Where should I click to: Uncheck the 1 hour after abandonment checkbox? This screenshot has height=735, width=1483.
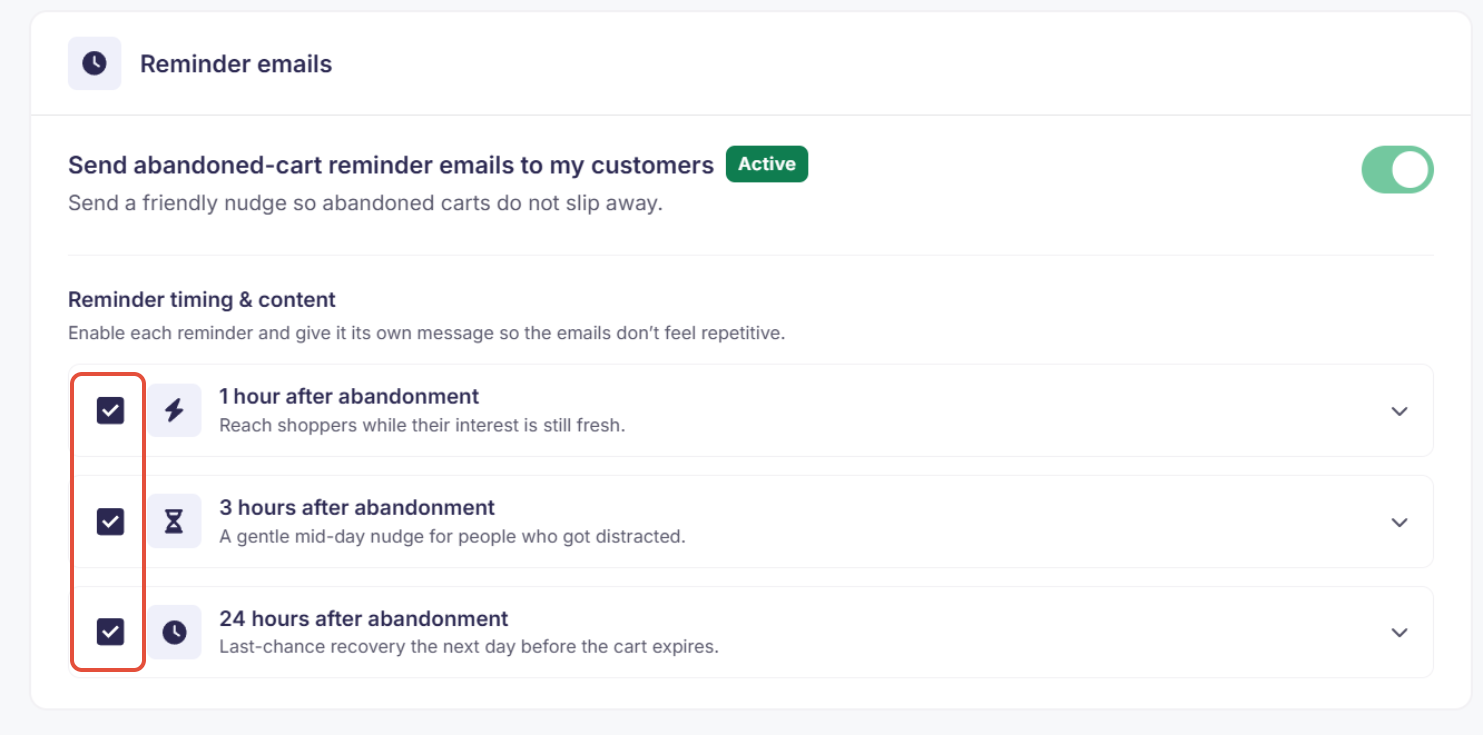tap(110, 410)
